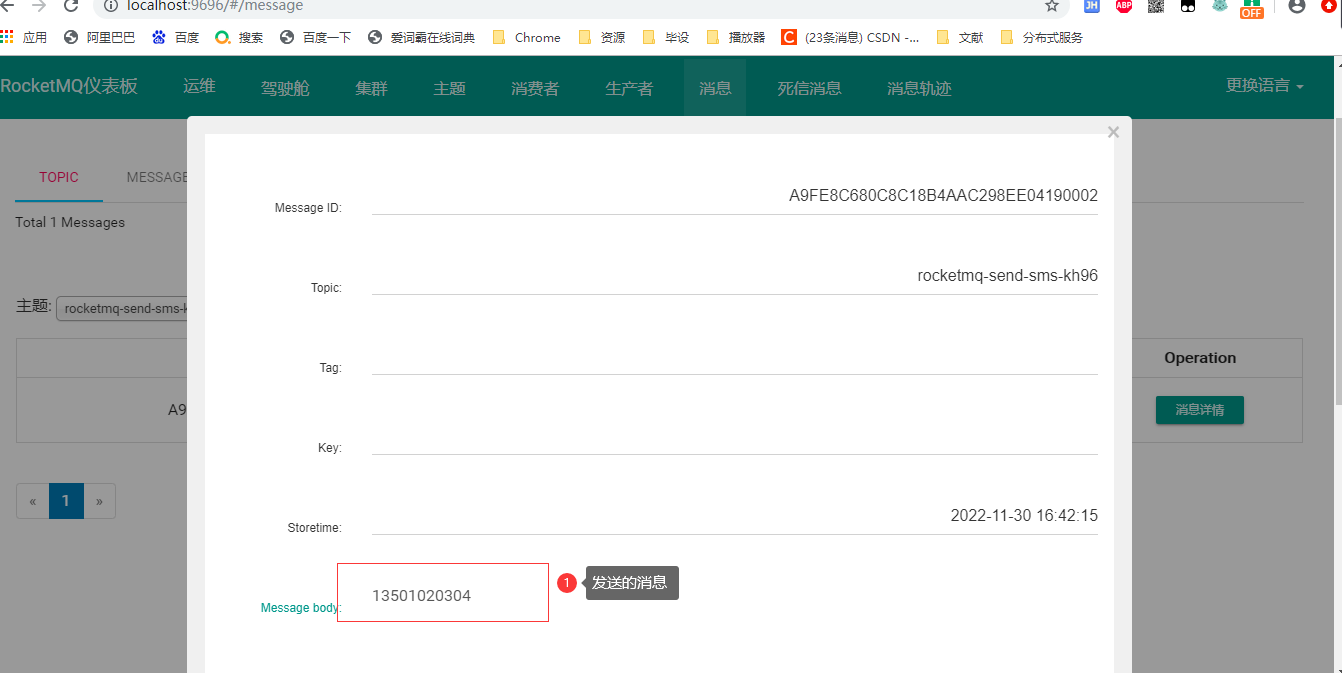Click the bookmark star icon in address bar
Screen dimensions: 1342x673
(x=1051, y=6)
